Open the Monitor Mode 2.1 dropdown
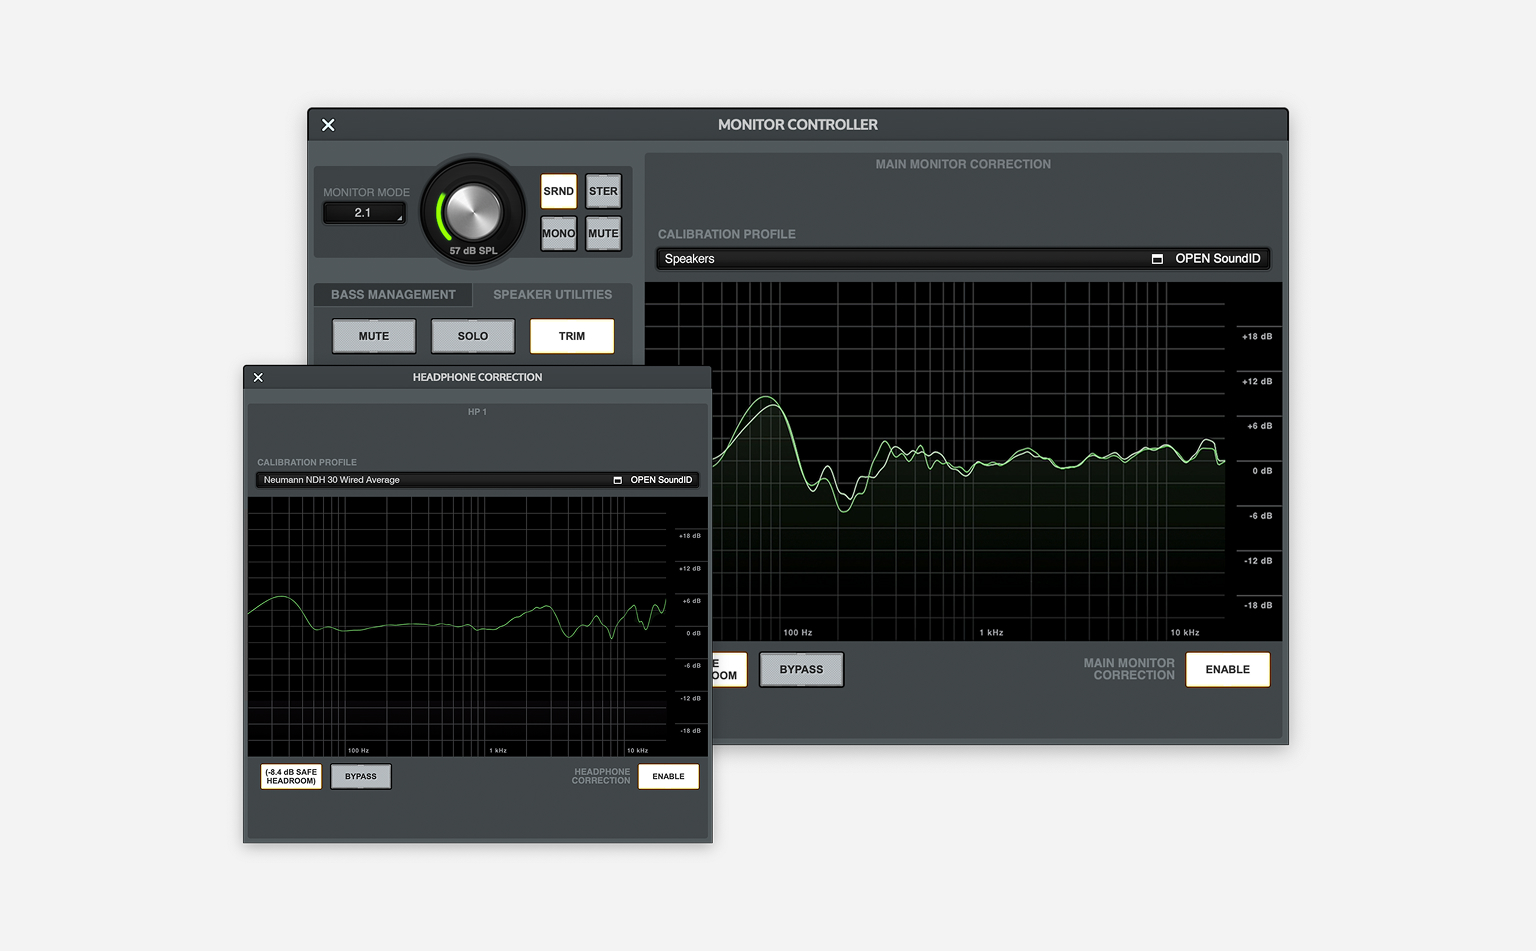Screen dimensions: 1536x951 coord(364,213)
